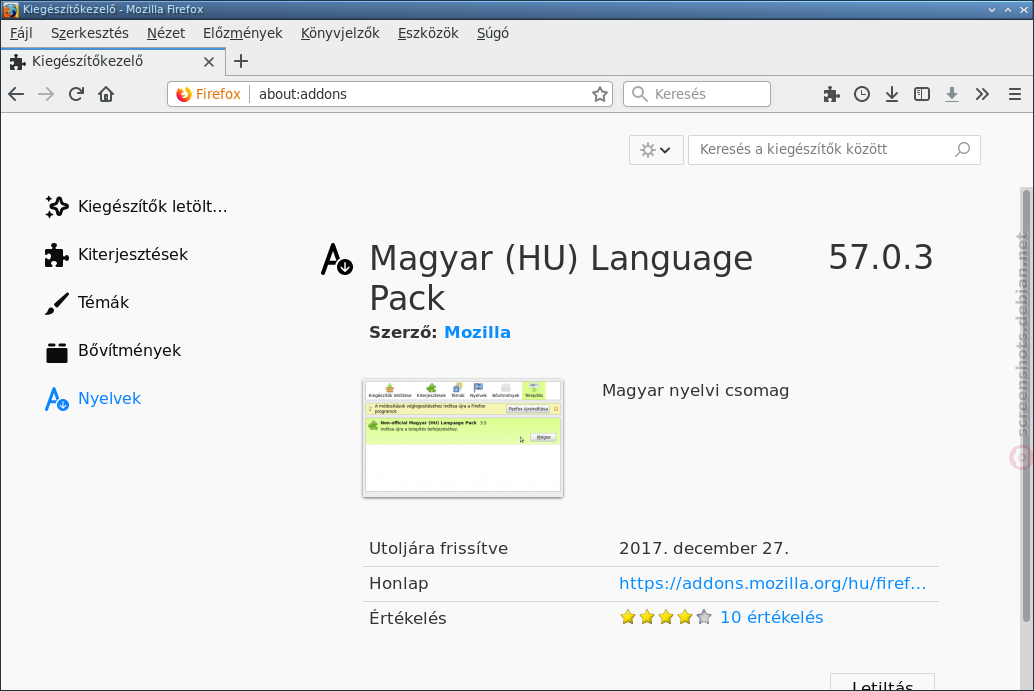Image resolution: width=1034 pixels, height=691 pixels.
Task: Click the greyed download toolbar icon
Action: coord(952,94)
